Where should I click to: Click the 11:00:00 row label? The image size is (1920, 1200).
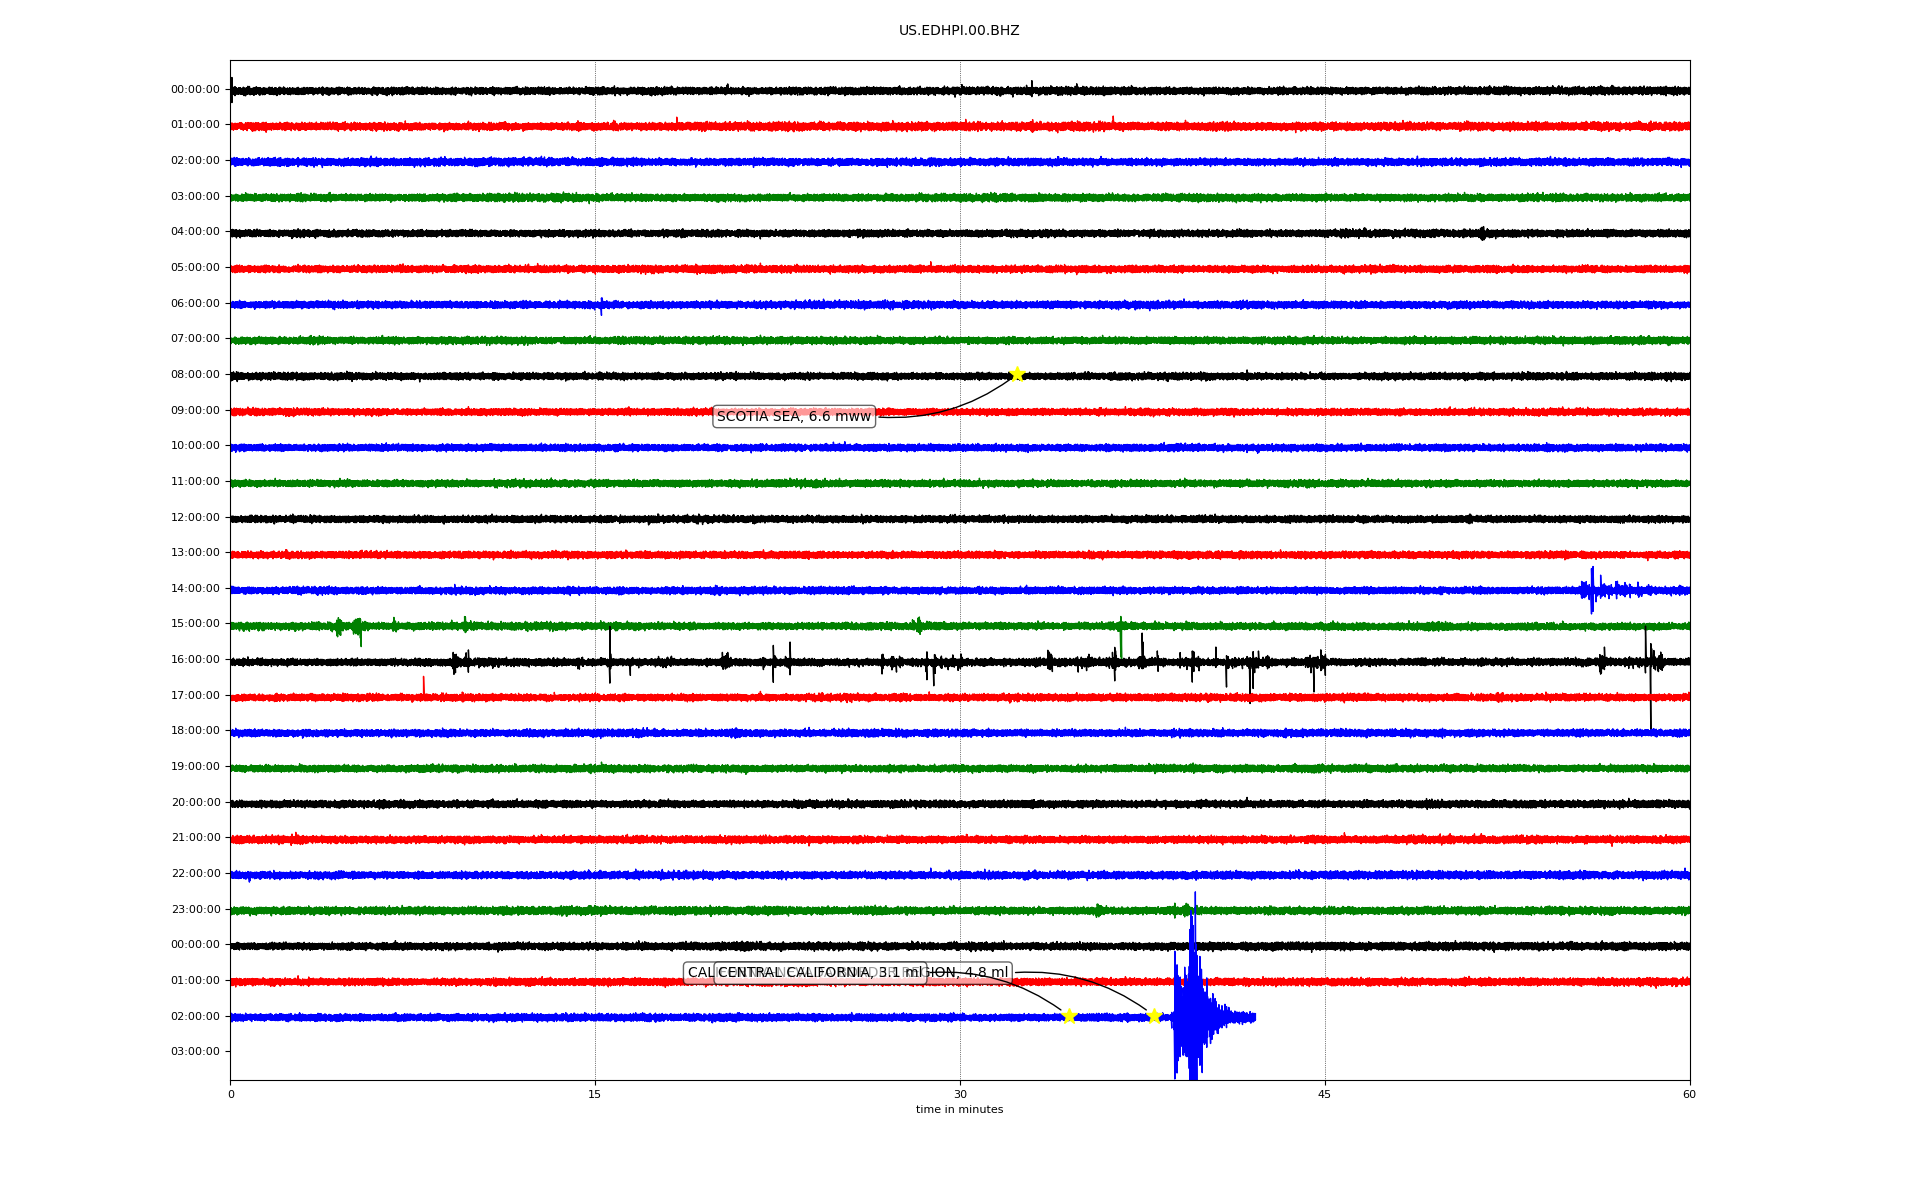coord(195,482)
